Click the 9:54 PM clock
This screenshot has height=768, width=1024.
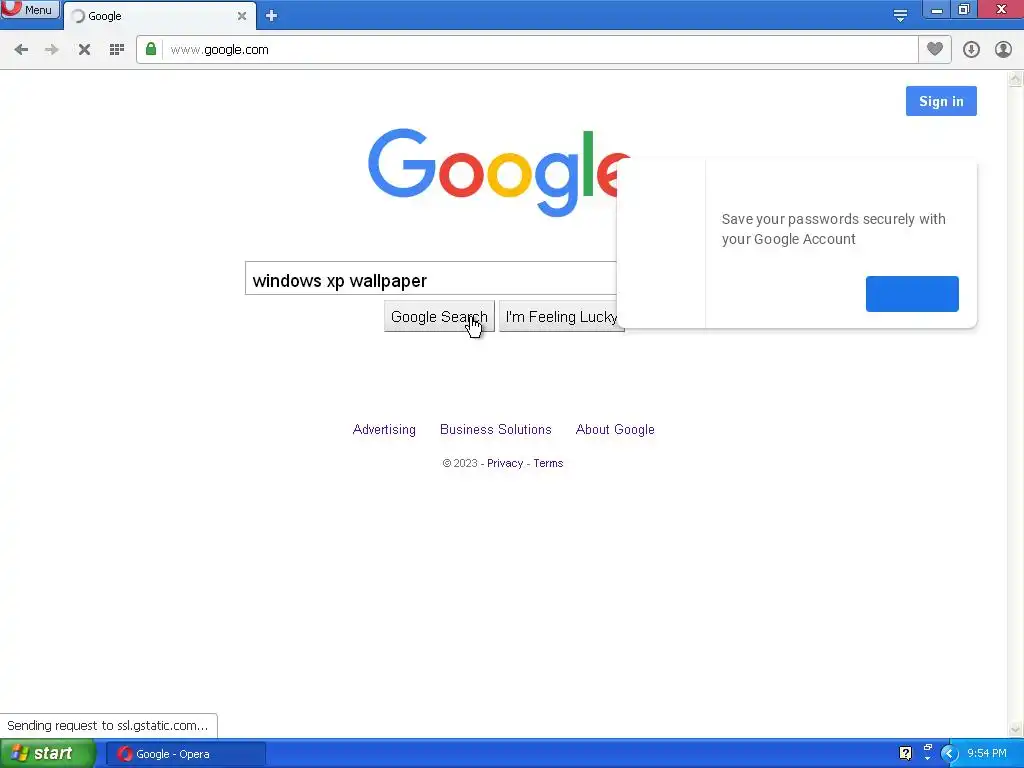pyautogui.click(x=987, y=754)
